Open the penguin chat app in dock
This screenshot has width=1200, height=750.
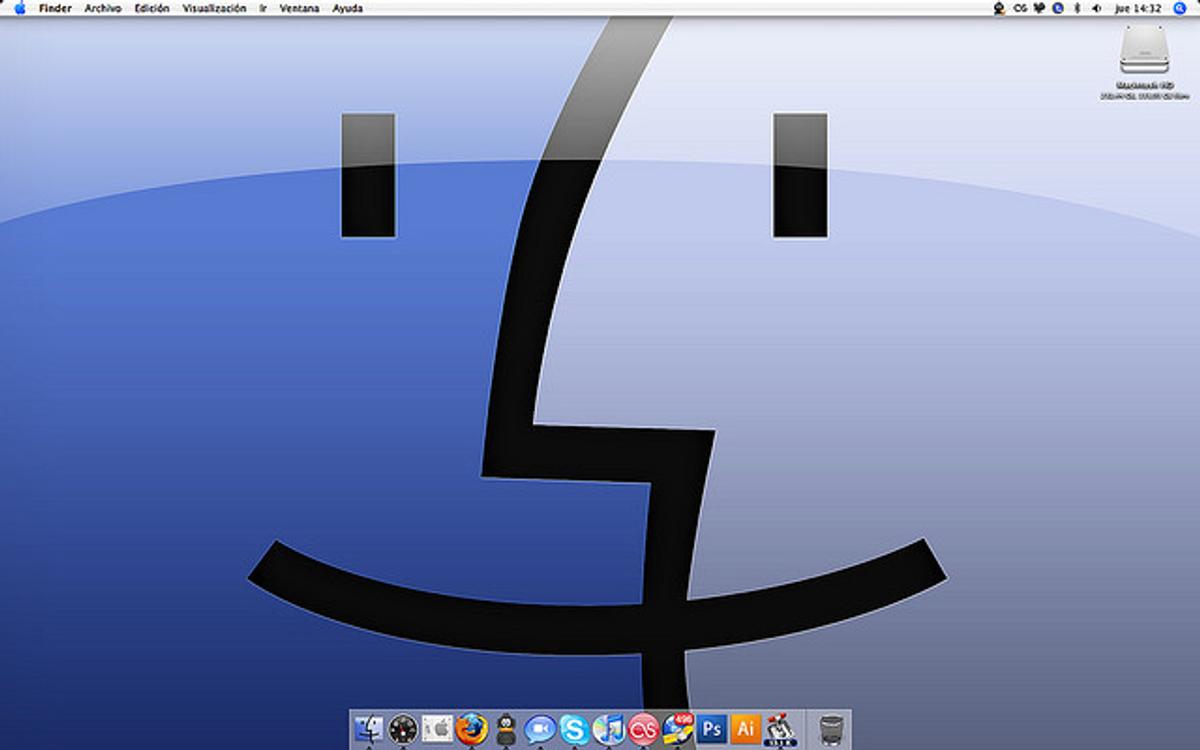(x=505, y=730)
